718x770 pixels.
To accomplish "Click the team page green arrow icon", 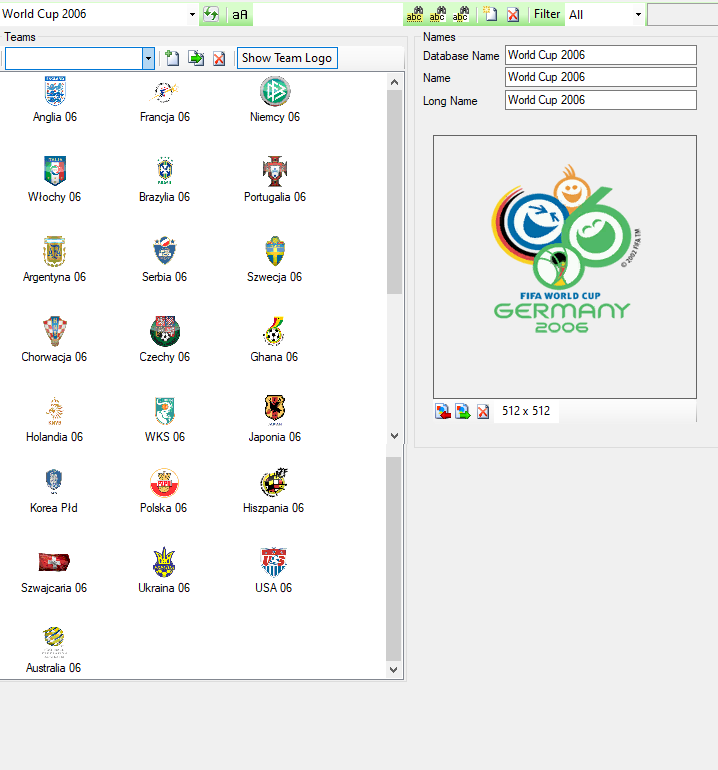I will pyautogui.click(x=196, y=58).
